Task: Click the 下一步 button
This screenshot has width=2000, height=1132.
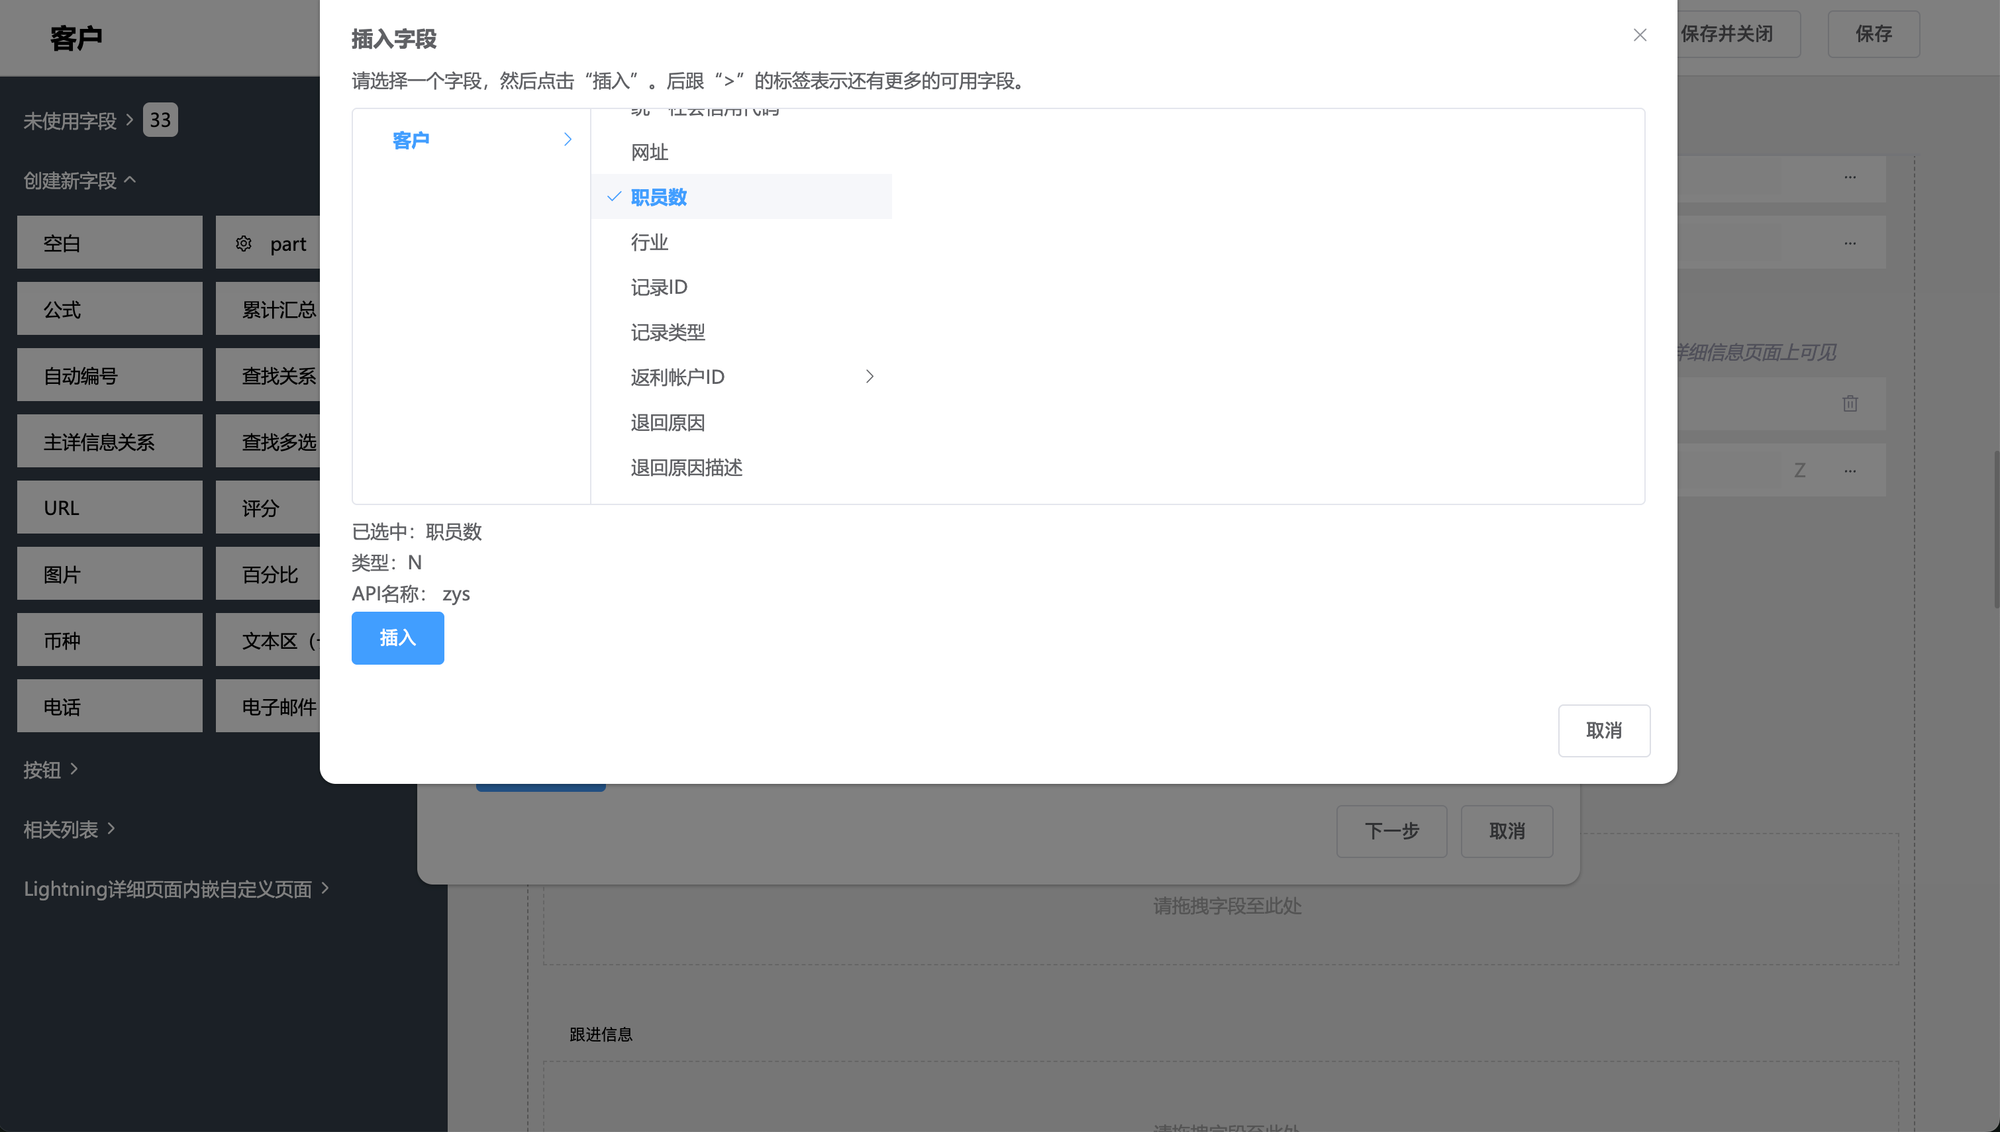Action: [1391, 830]
